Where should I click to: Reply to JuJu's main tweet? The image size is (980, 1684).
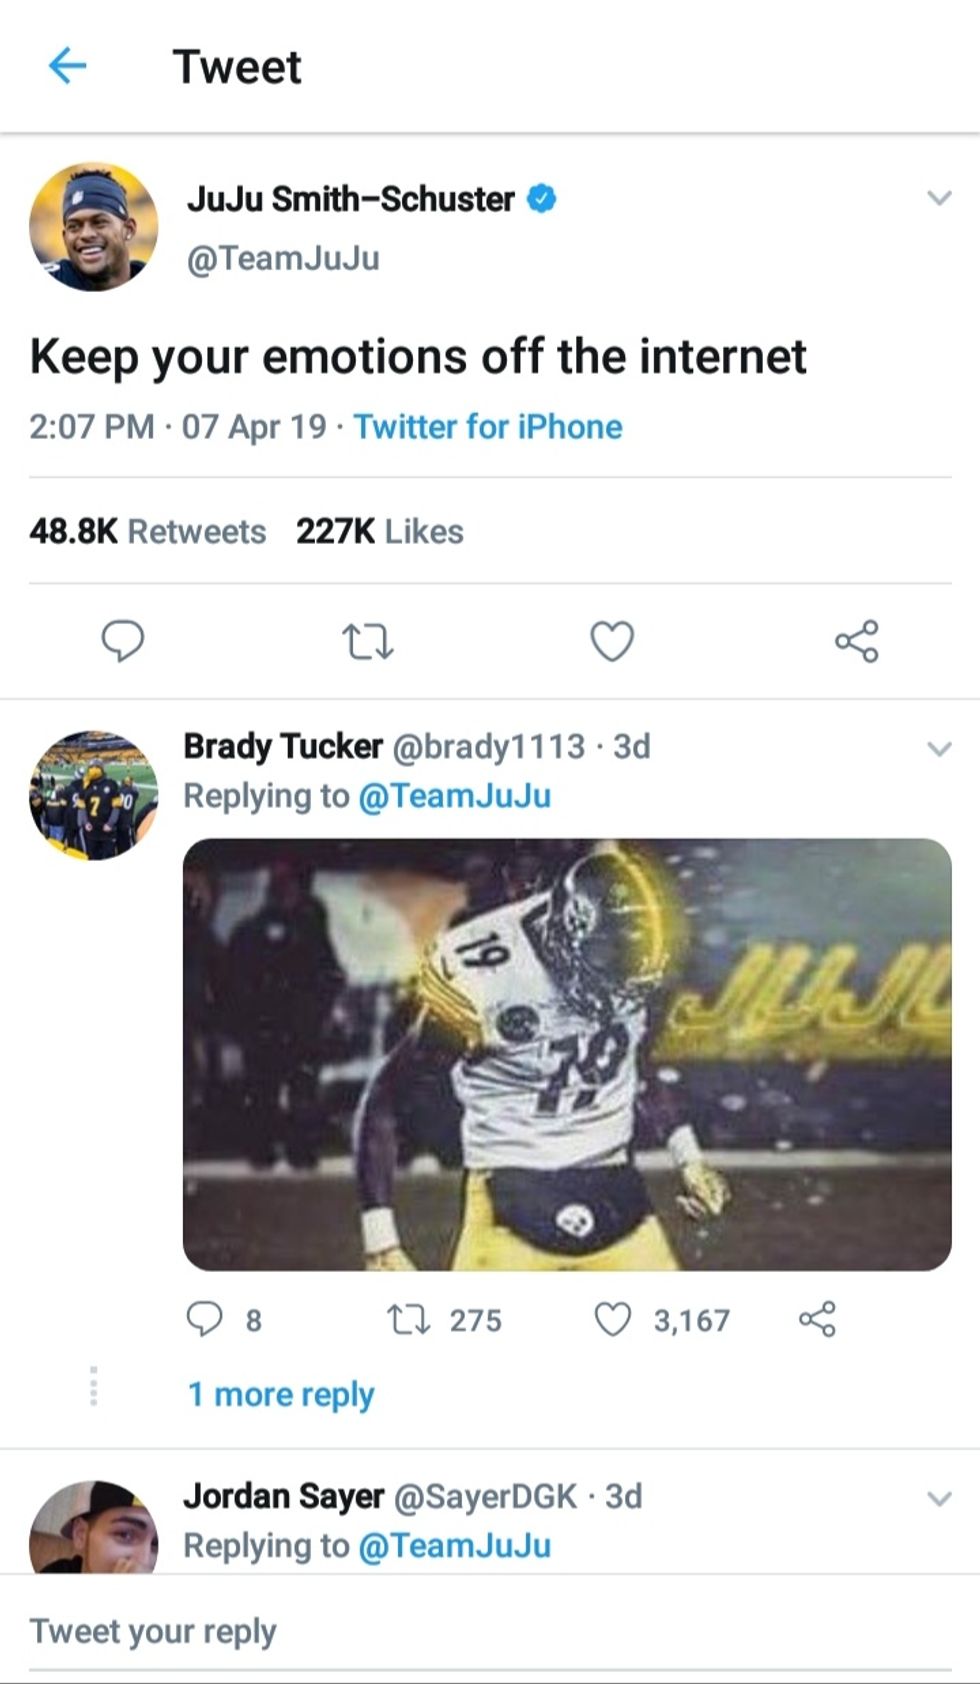[x=123, y=640]
